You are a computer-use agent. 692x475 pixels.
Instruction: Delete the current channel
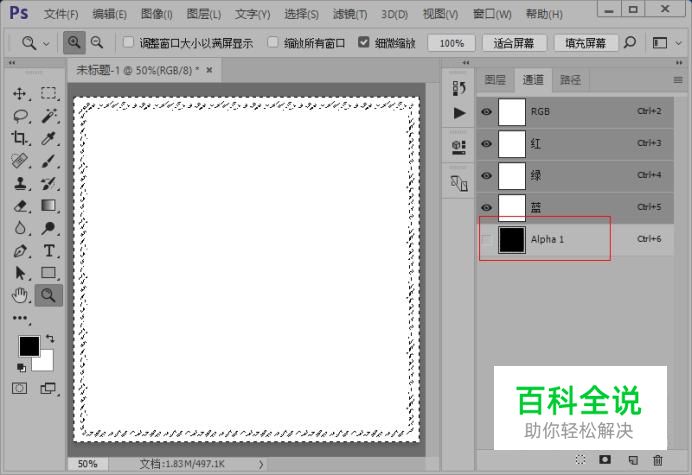click(658, 460)
